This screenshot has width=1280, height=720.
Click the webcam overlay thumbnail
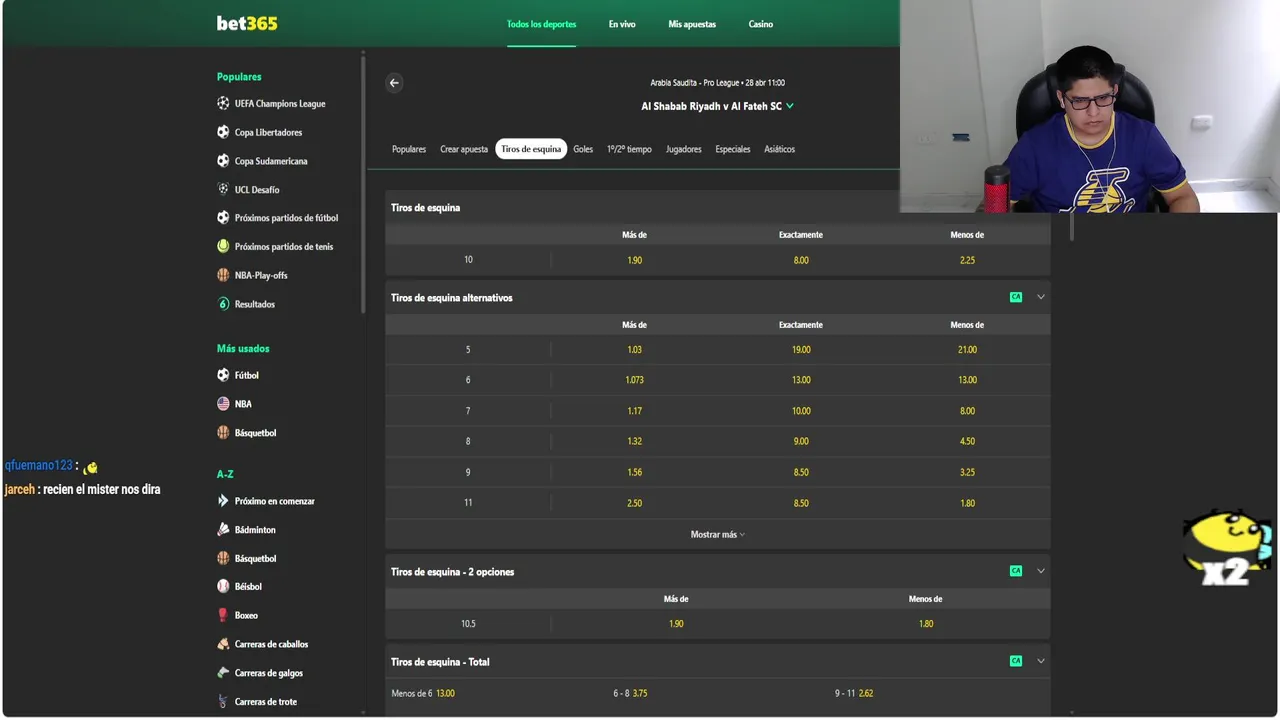click(1089, 106)
